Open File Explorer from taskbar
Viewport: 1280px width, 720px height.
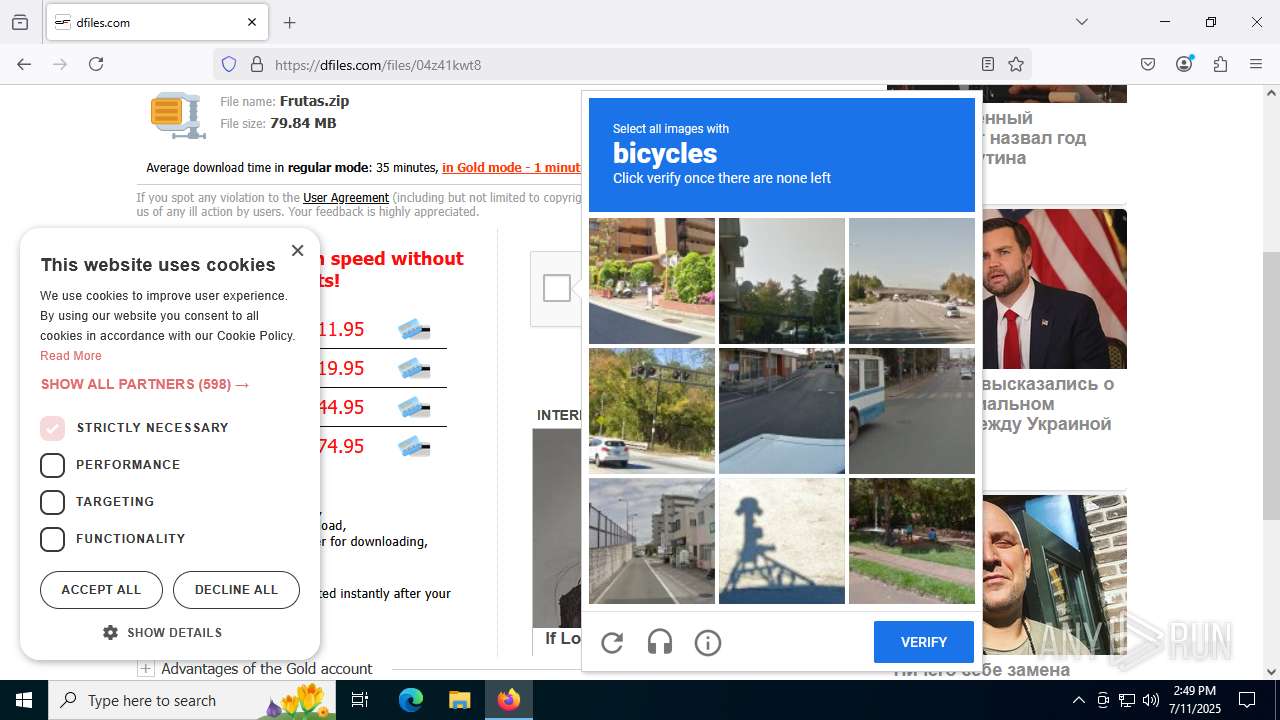[x=459, y=700]
